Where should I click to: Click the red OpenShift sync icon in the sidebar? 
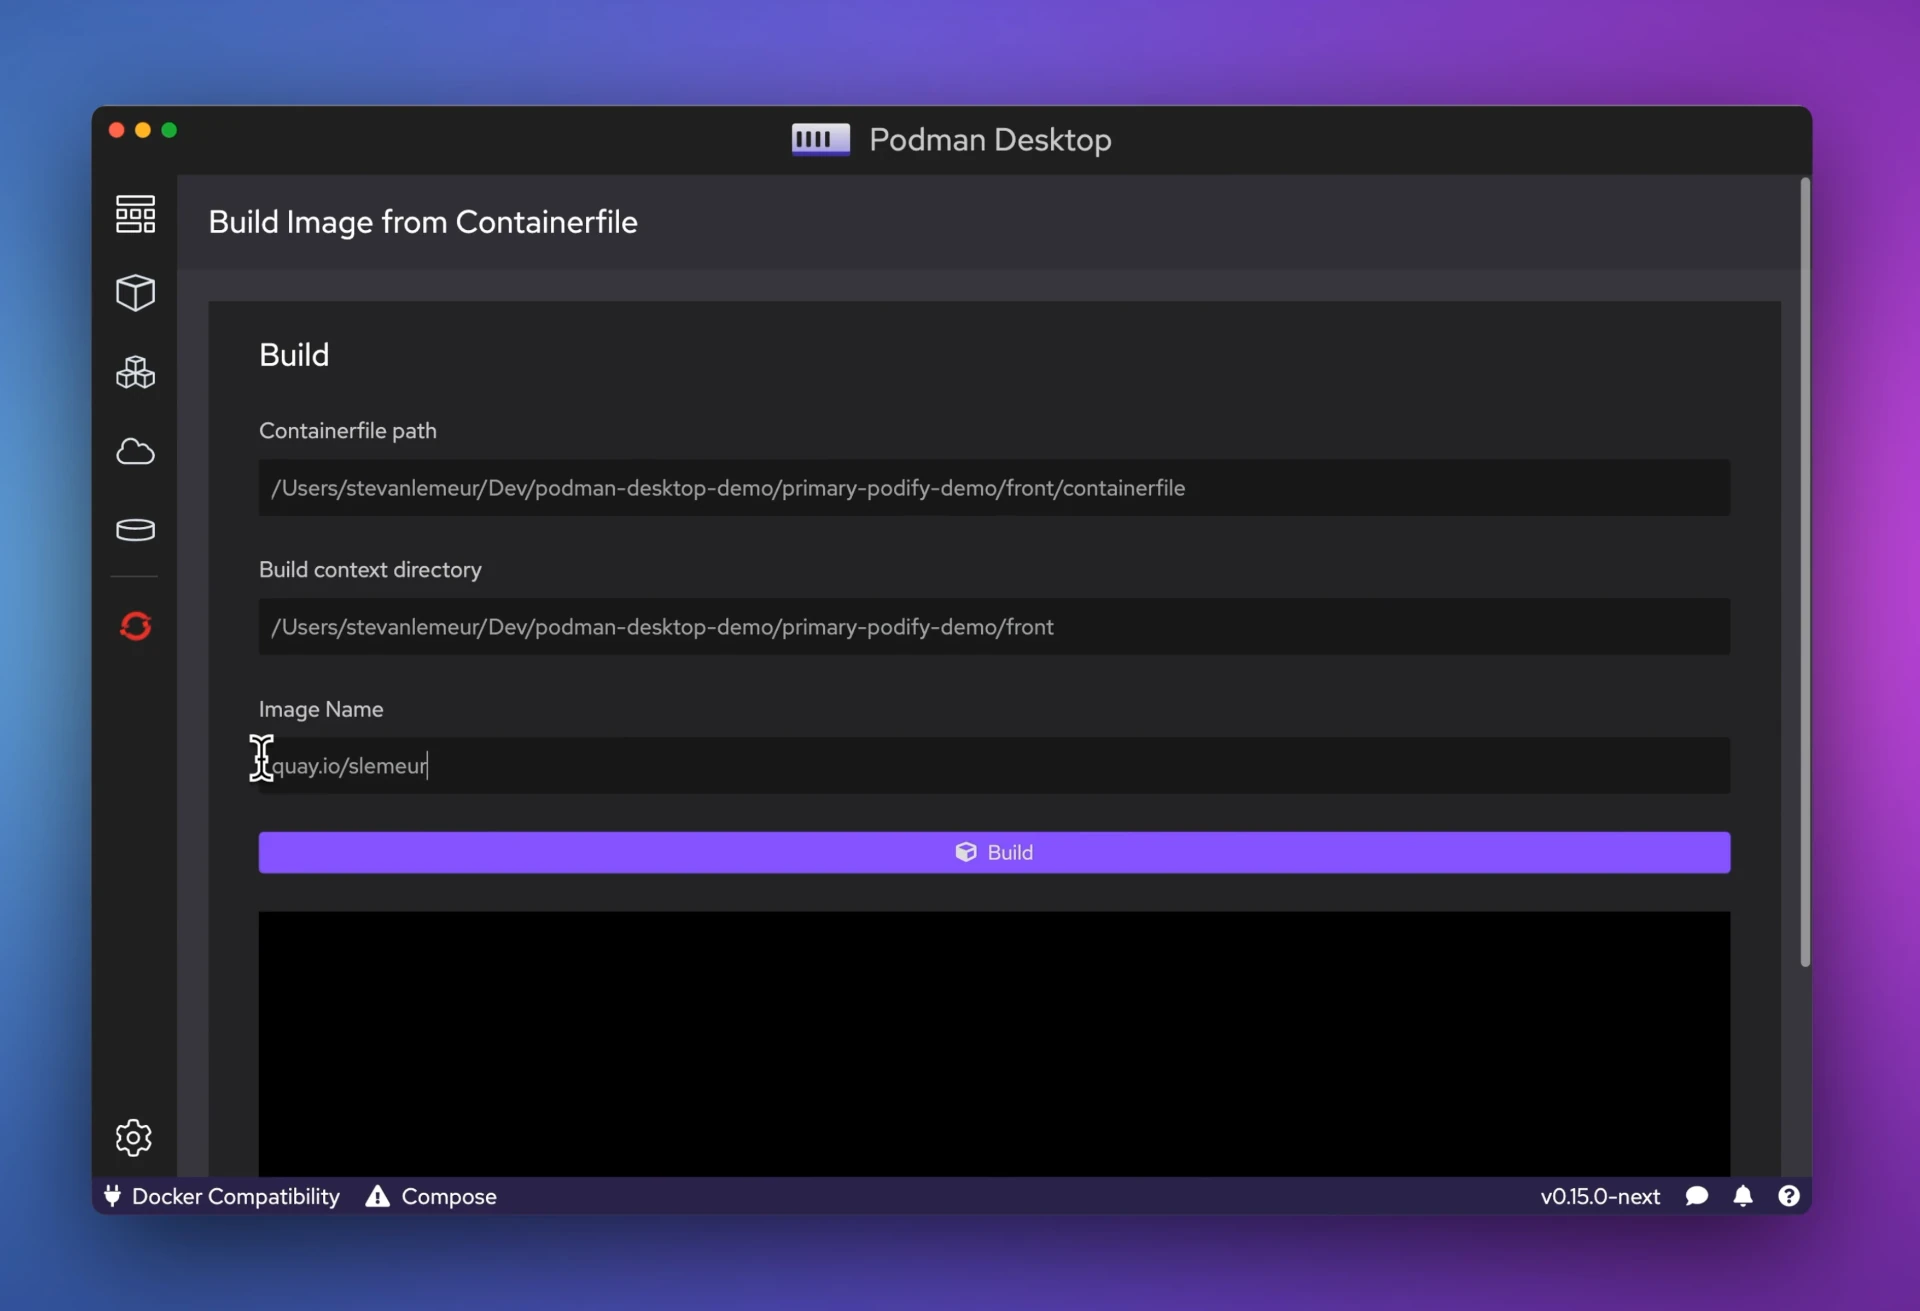(x=135, y=626)
